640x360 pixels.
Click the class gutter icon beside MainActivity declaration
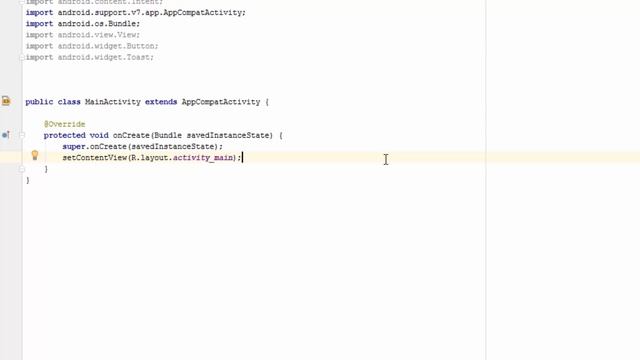point(6,100)
